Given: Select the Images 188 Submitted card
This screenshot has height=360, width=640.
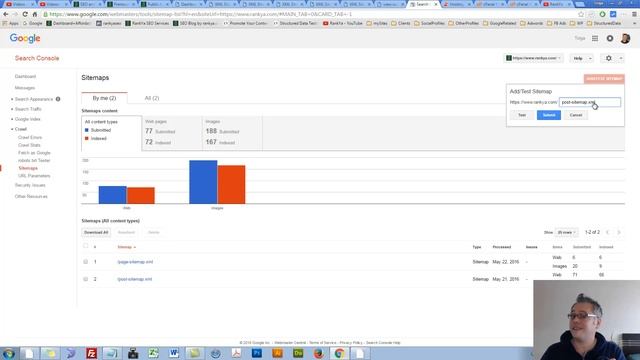Looking at the screenshot, I should (x=232, y=133).
